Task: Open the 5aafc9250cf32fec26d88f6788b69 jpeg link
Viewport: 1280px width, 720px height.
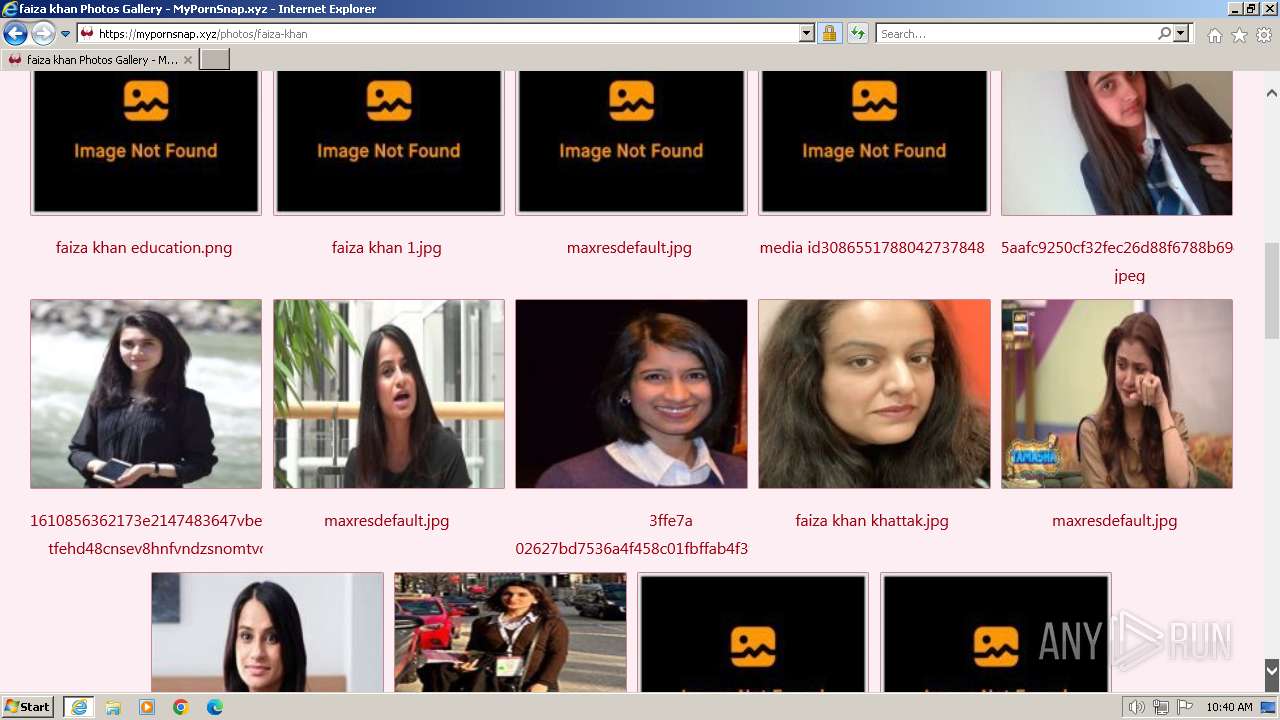Action: tap(1117, 261)
